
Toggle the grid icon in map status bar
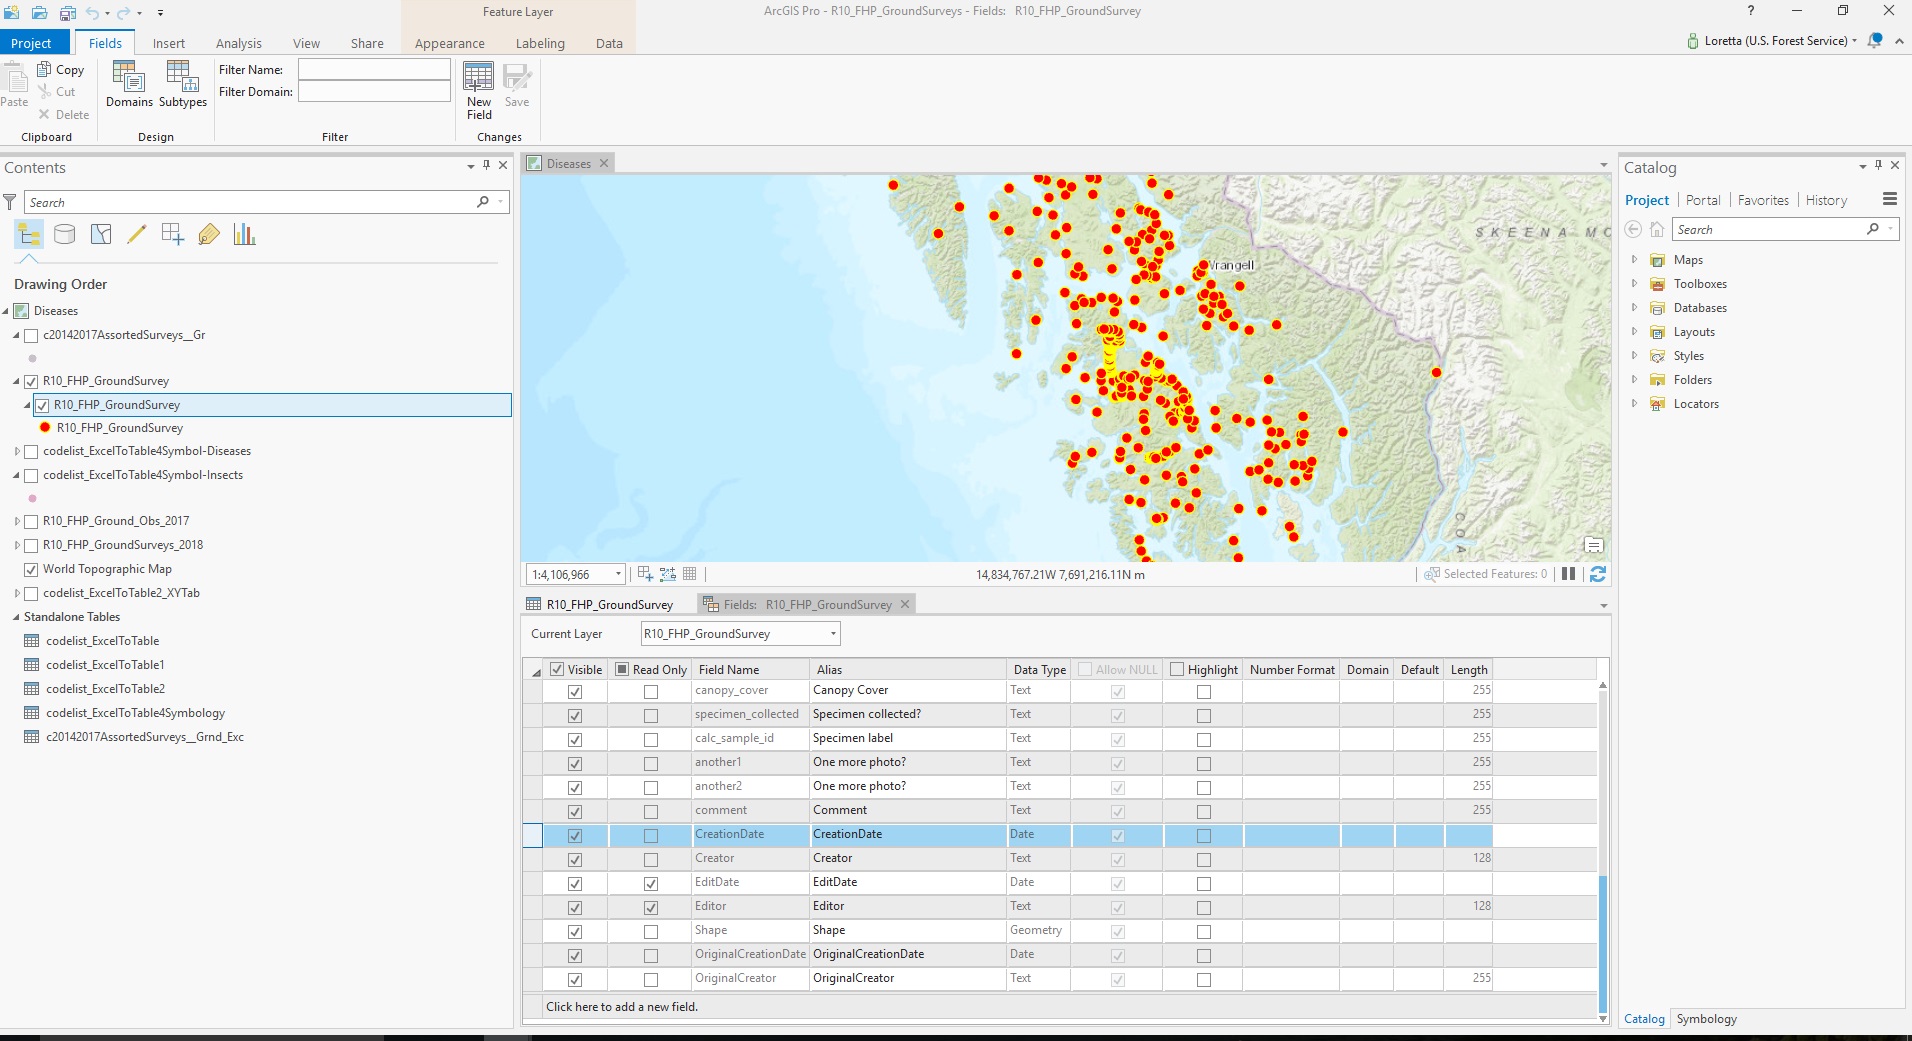(x=690, y=574)
